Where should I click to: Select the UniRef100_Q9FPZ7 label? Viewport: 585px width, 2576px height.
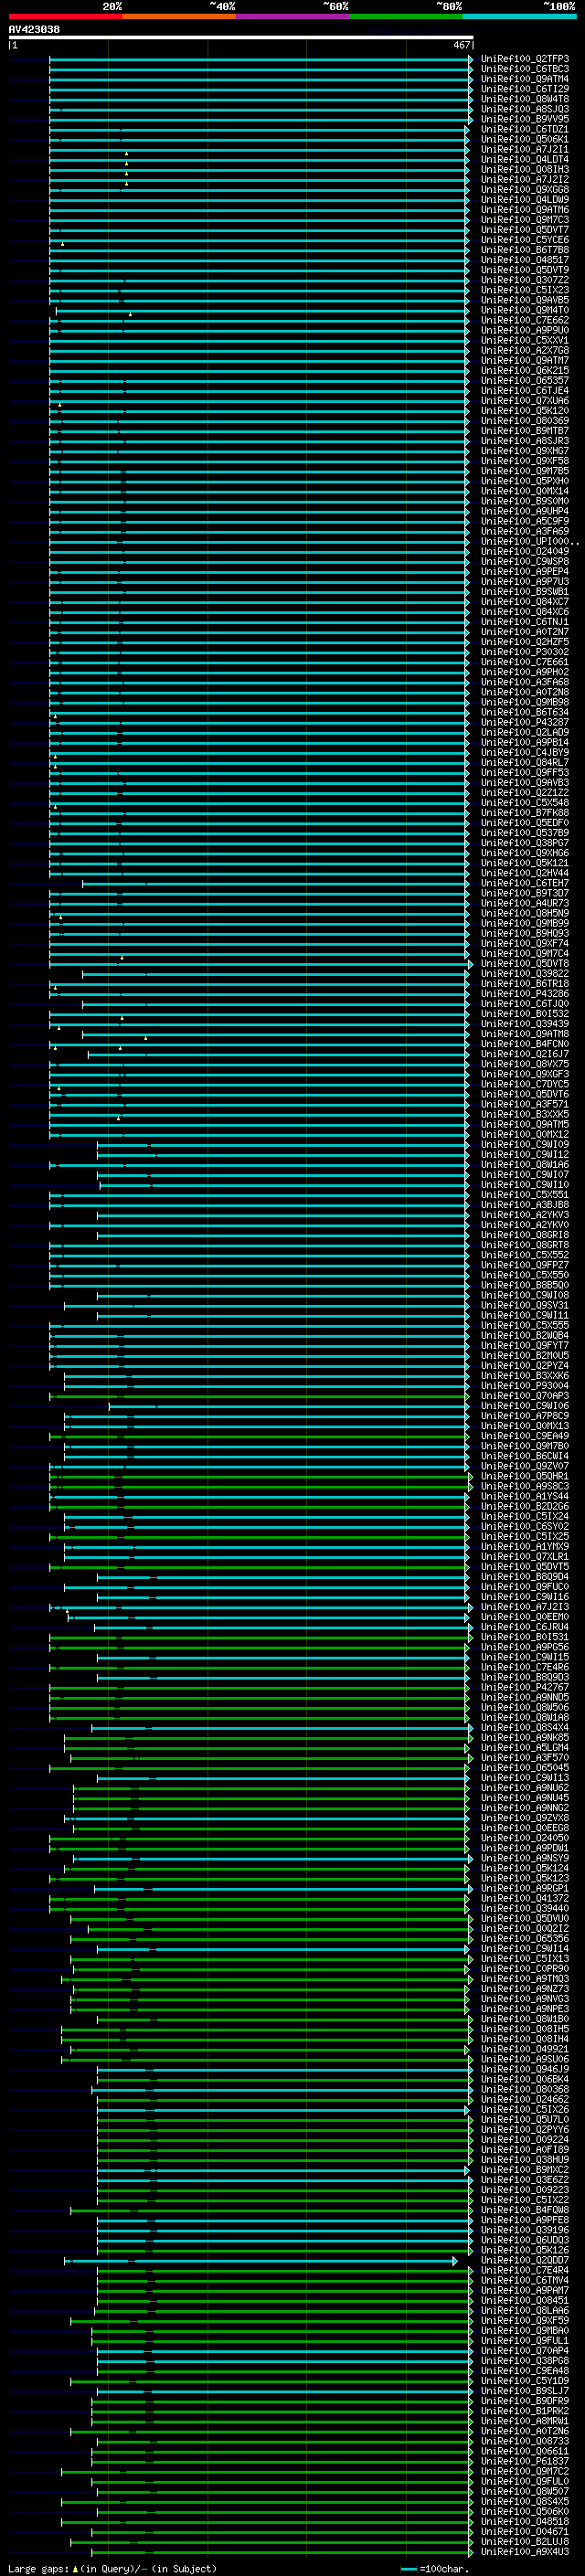[x=525, y=1265]
